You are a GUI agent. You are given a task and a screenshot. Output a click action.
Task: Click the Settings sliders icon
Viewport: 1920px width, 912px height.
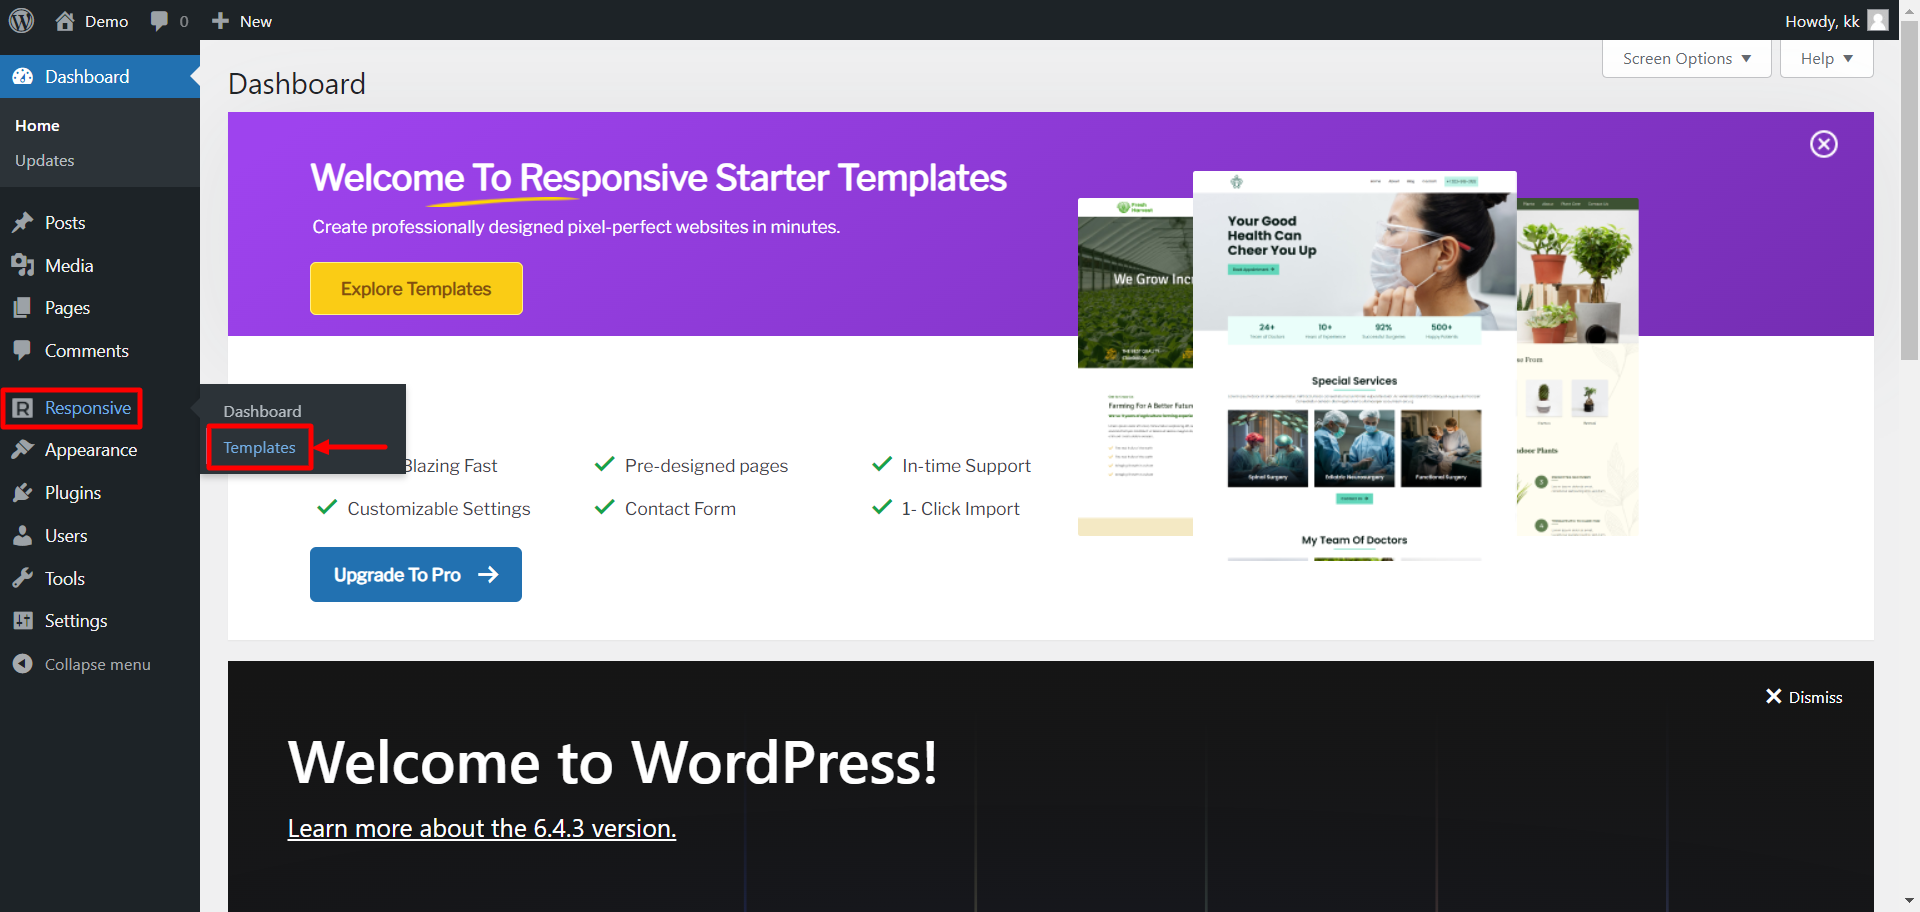(23, 621)
